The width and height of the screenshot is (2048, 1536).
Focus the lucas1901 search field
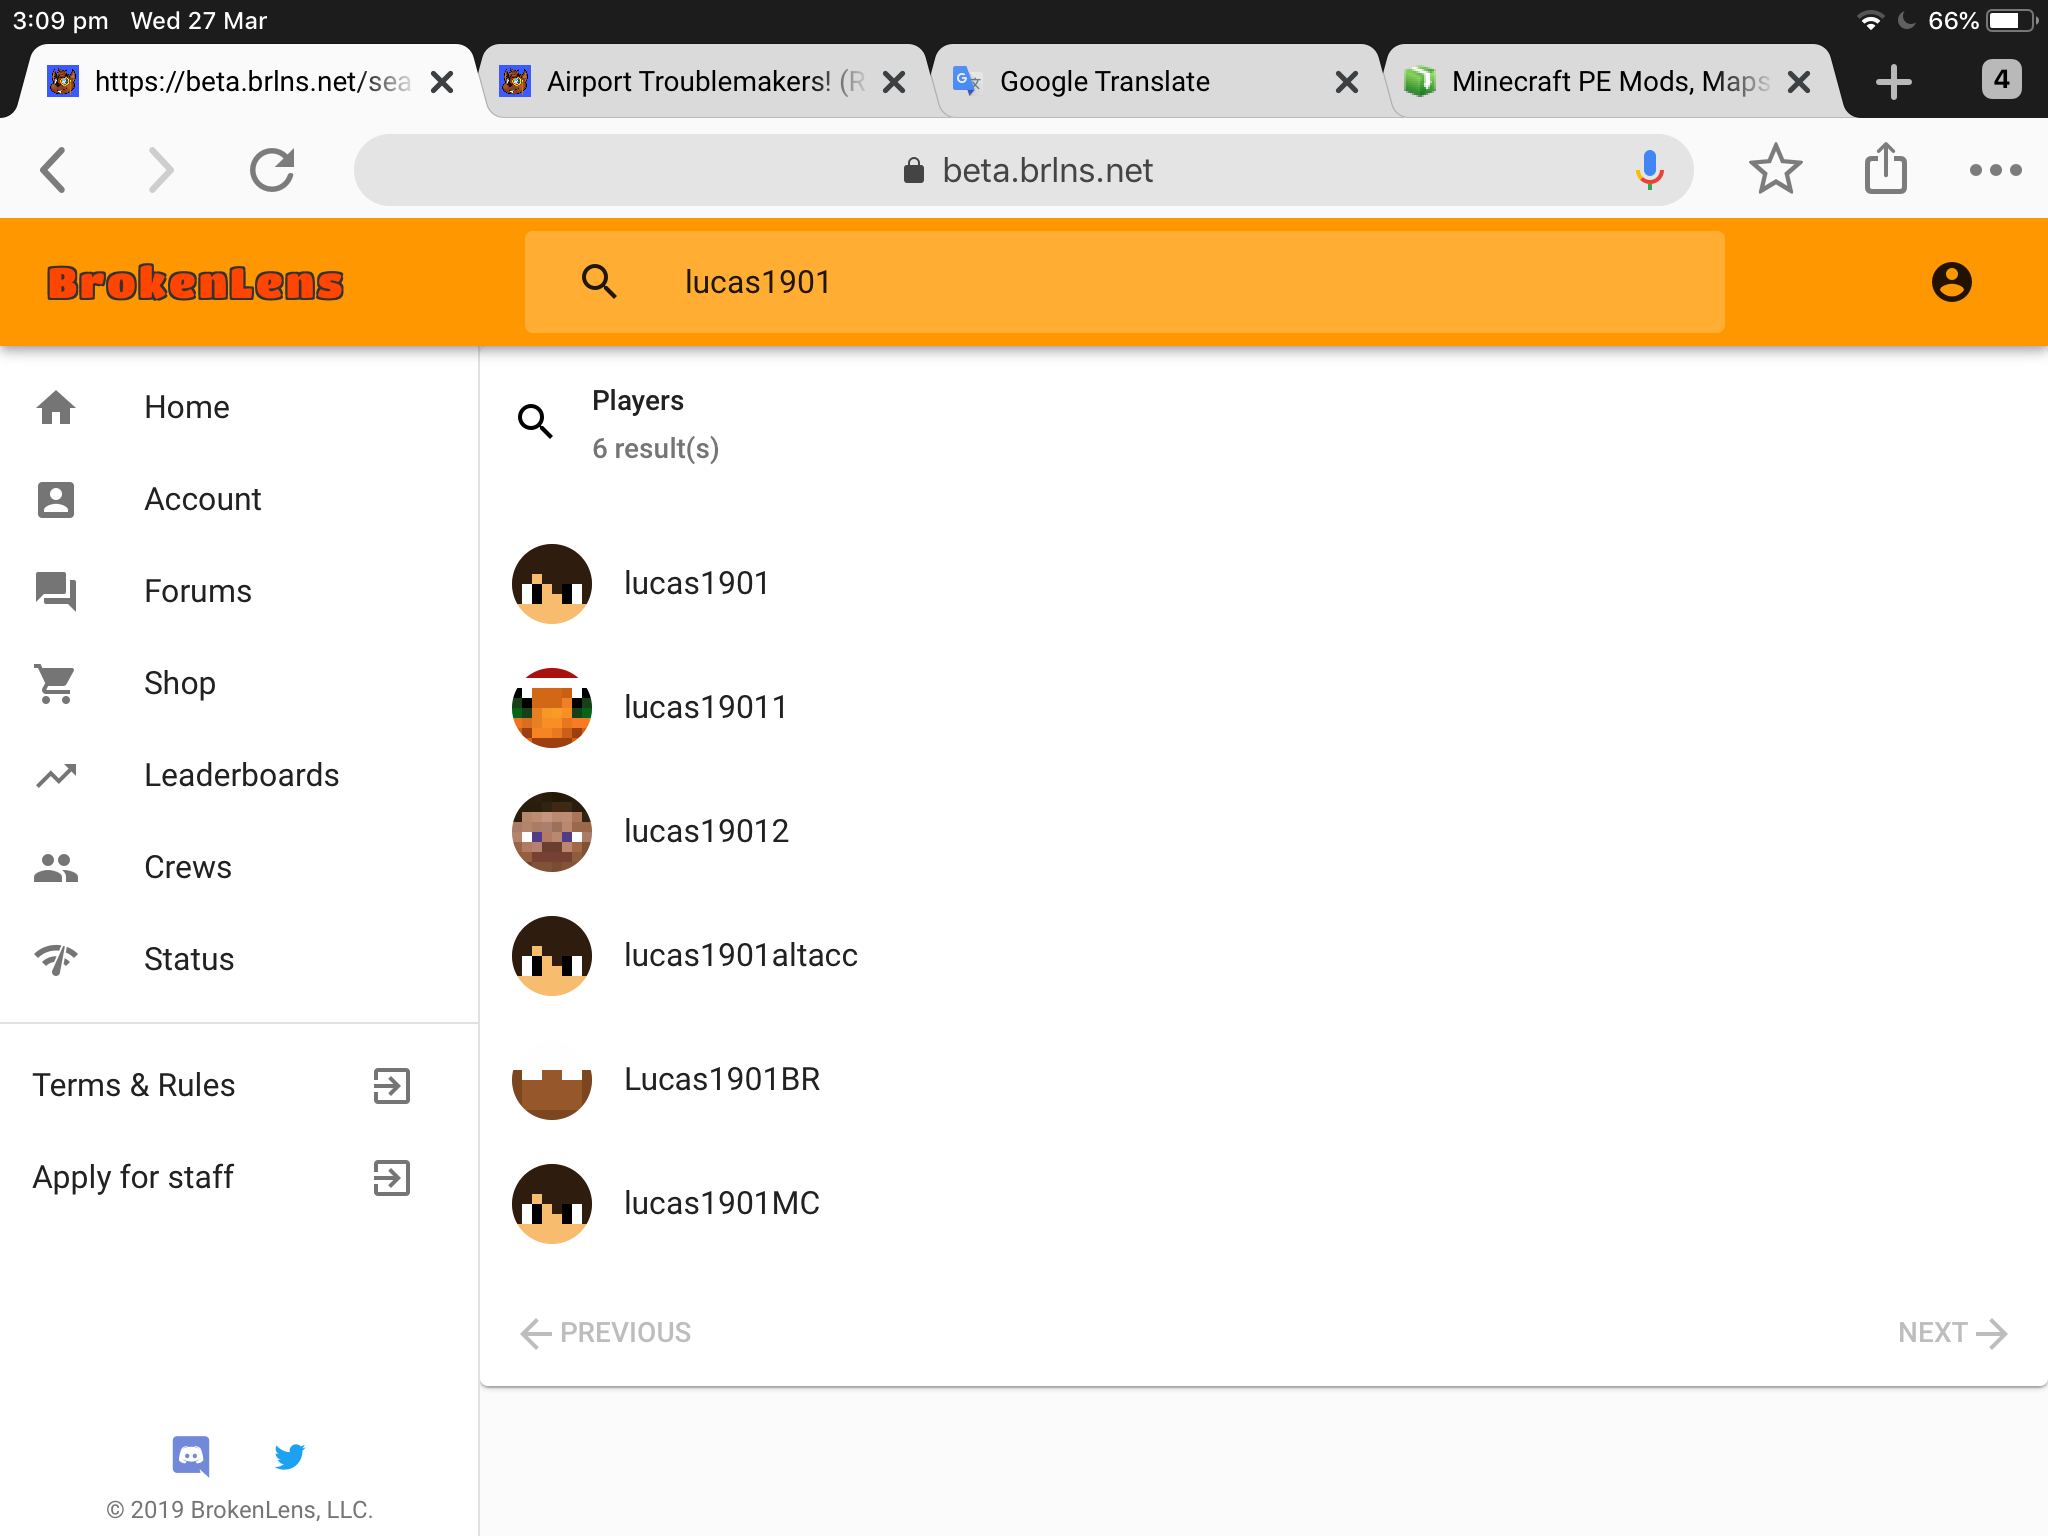pyautogui.click(x=1124, y=282)
